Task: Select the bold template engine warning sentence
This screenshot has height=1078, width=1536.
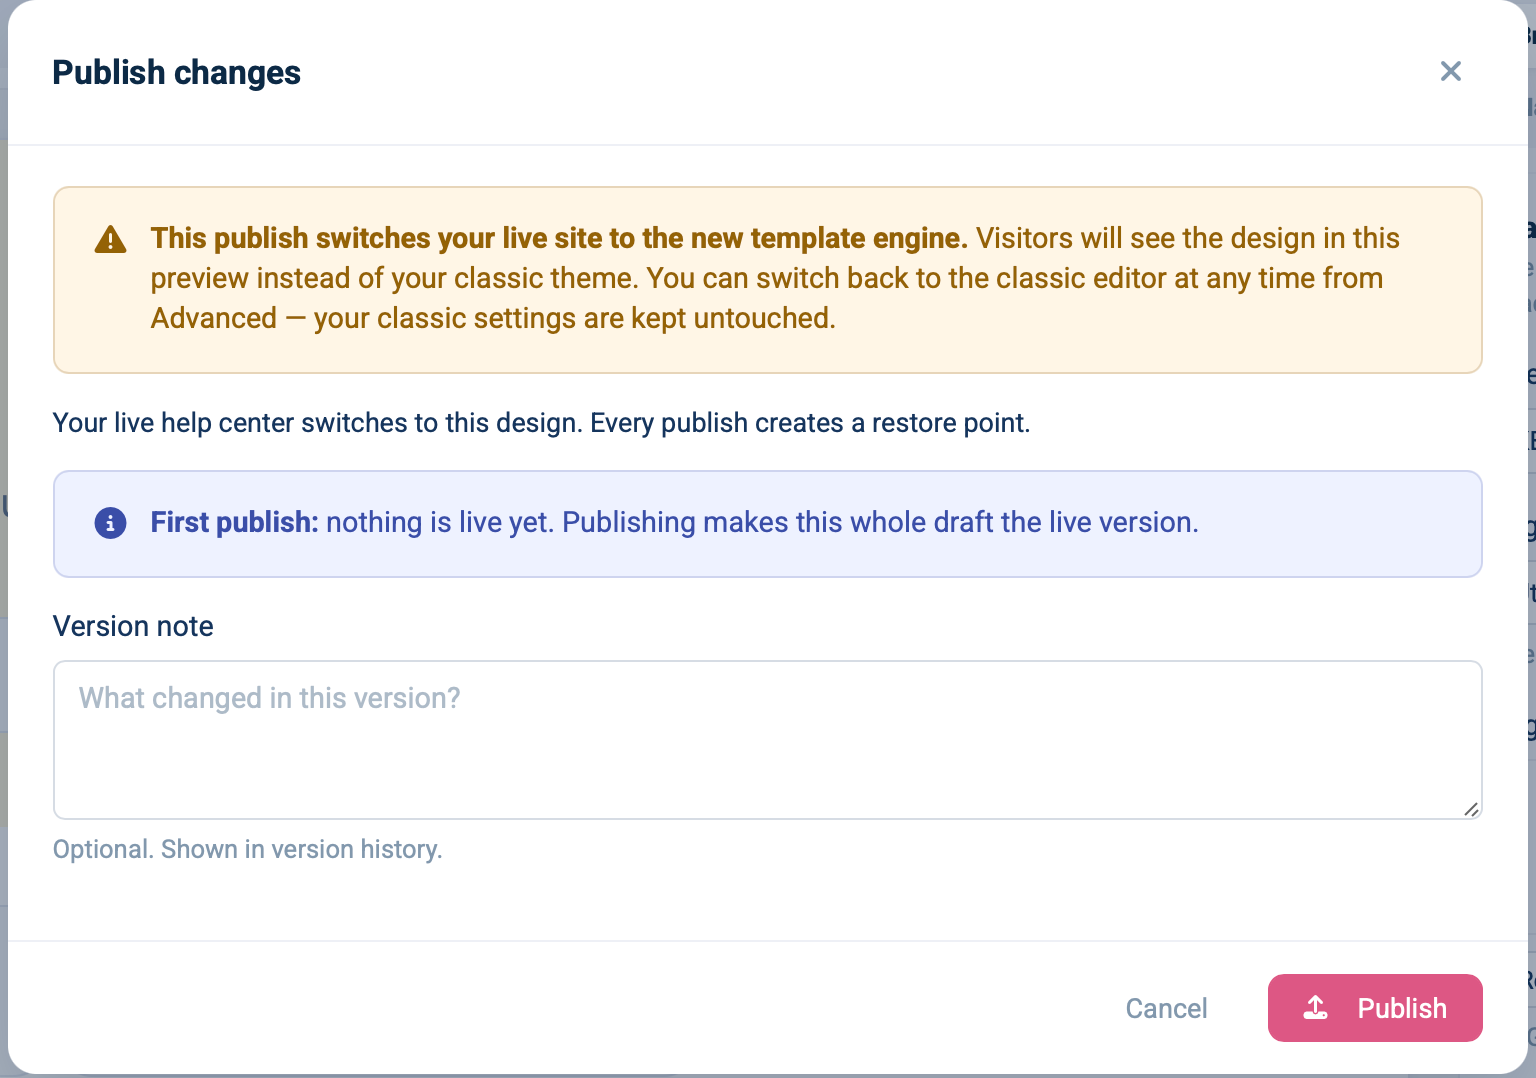Action: [559, 238]
